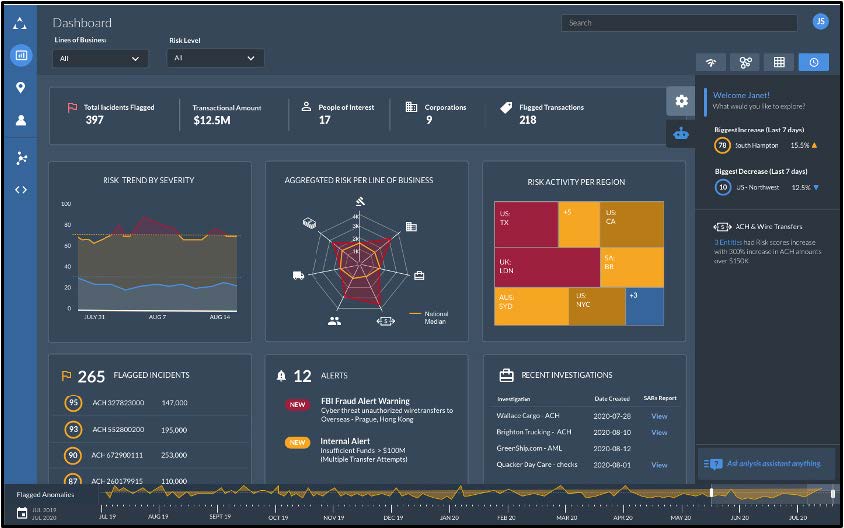Click the Transactional Amount value $12.5M

click(212, 121)
